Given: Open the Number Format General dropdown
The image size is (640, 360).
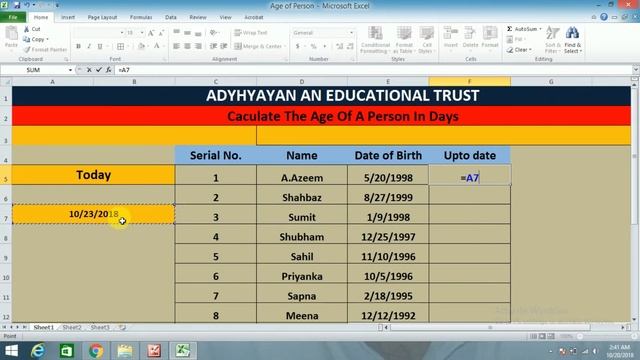Looking at the screenshot, I should pos(351,33).
